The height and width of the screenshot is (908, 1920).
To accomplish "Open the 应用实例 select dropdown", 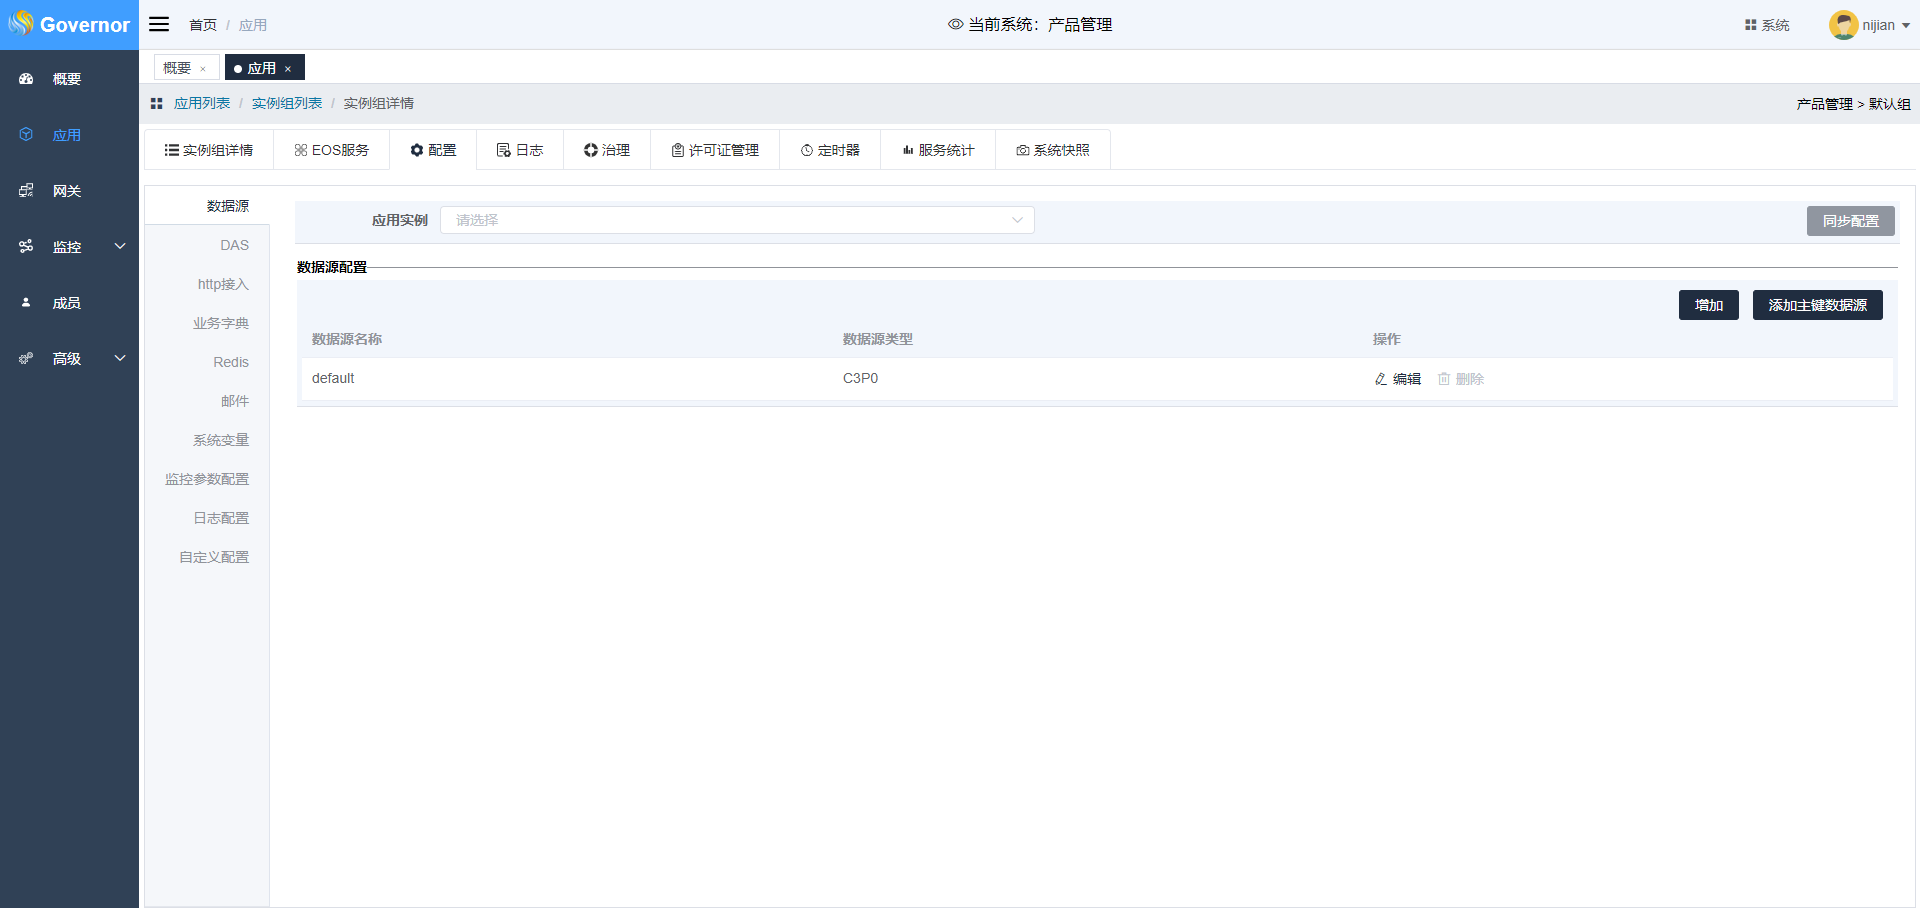I will (x=737, y=220).
